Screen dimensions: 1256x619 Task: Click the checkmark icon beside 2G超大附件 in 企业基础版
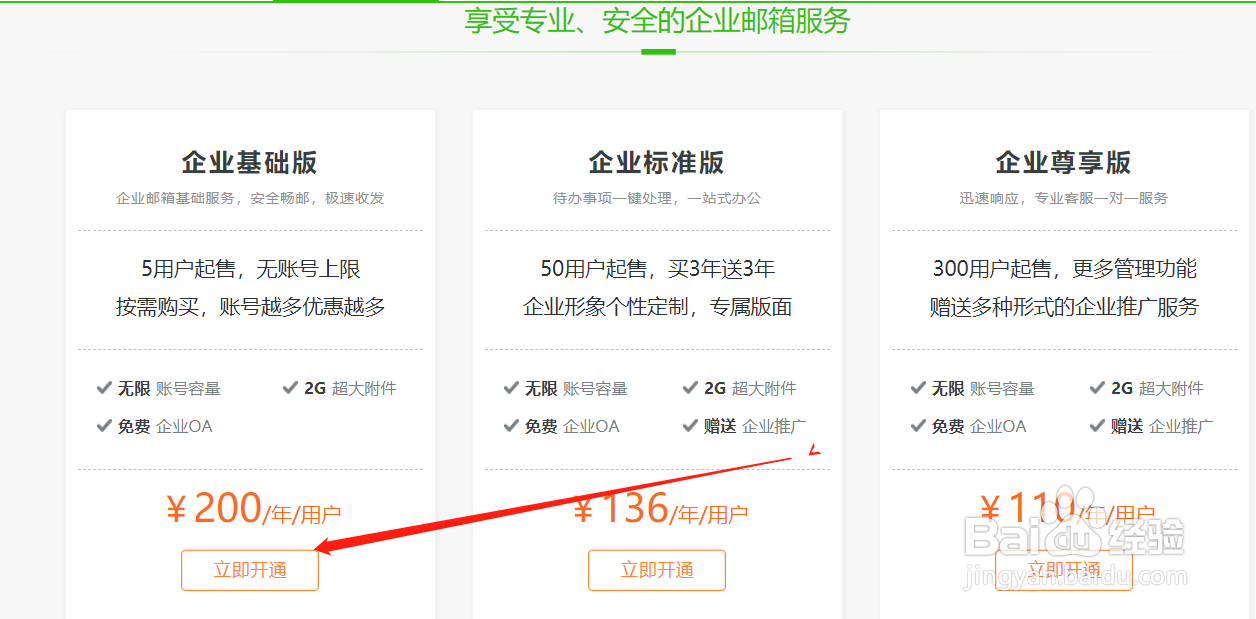pos(289,388)
